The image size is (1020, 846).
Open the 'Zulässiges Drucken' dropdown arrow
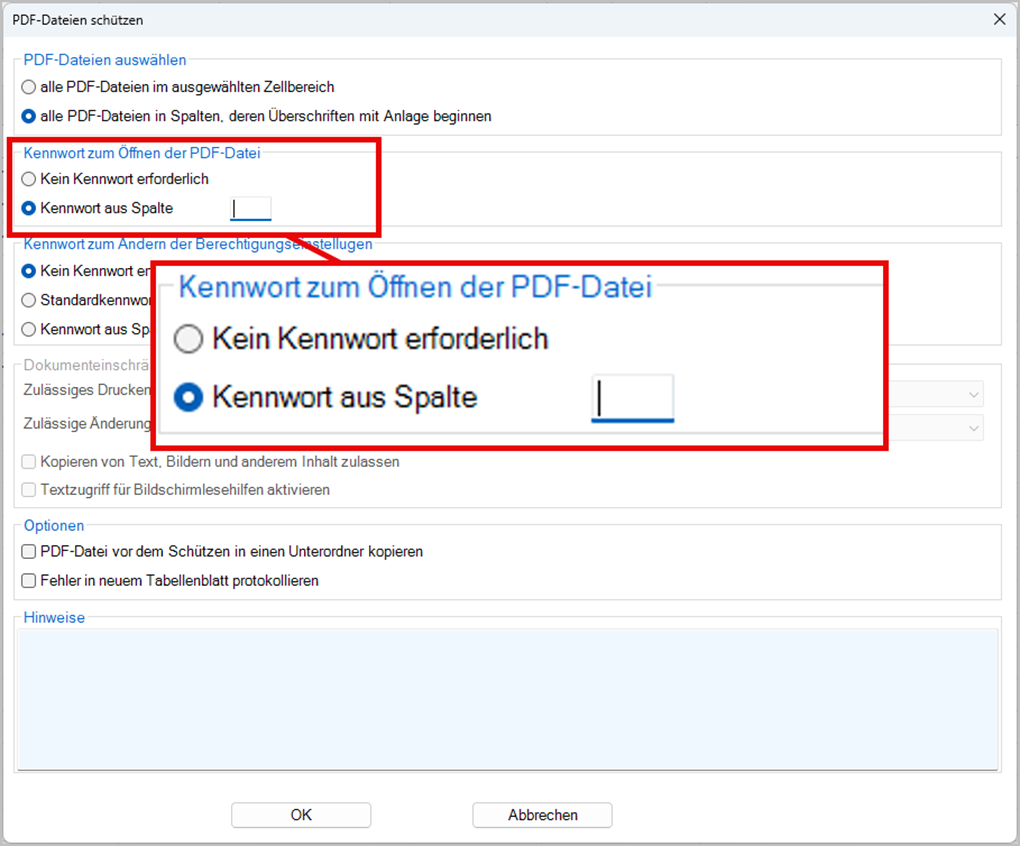point(974,395)
